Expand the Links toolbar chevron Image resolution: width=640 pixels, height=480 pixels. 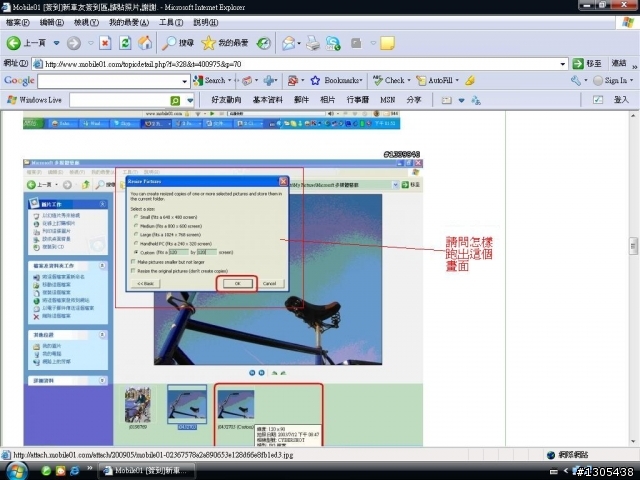pyautogui.click(x=634, y=66)
